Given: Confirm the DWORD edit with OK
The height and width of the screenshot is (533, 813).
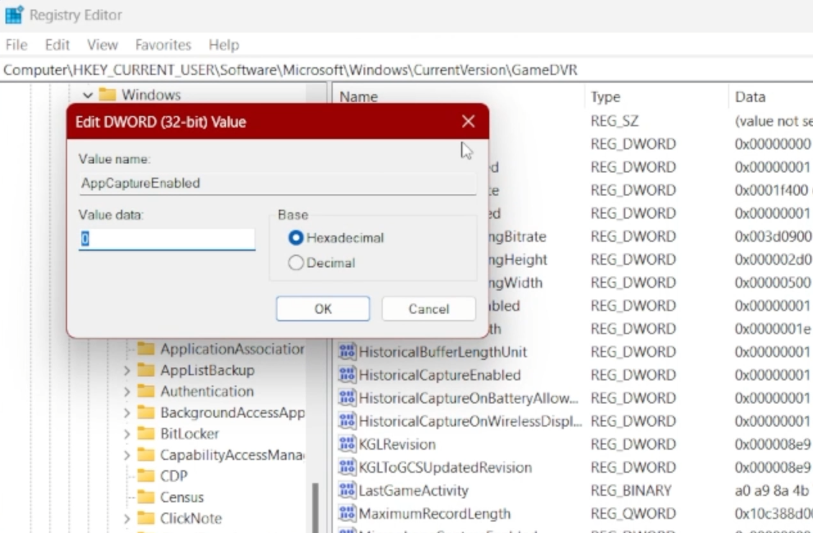Looking at the screenshot, I should (x=323, y=309).
